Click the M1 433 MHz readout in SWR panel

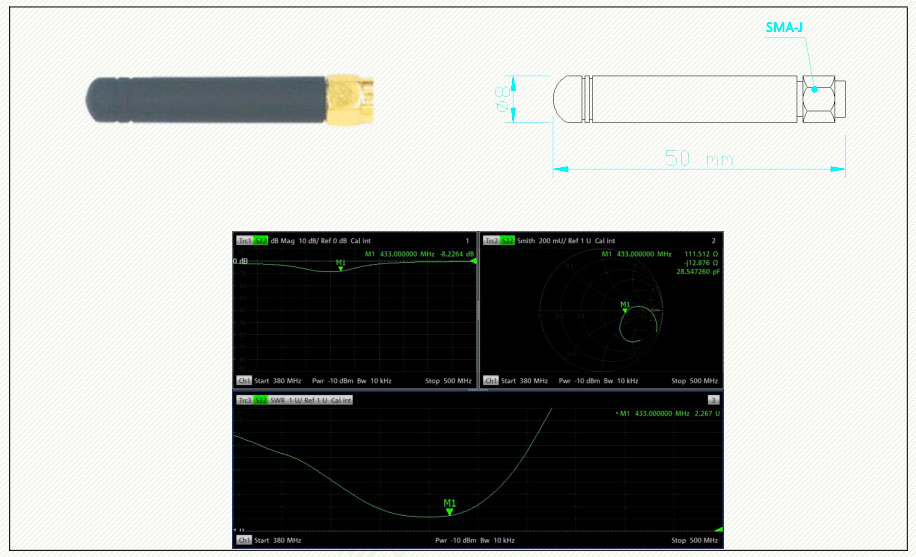pos(665,414)
